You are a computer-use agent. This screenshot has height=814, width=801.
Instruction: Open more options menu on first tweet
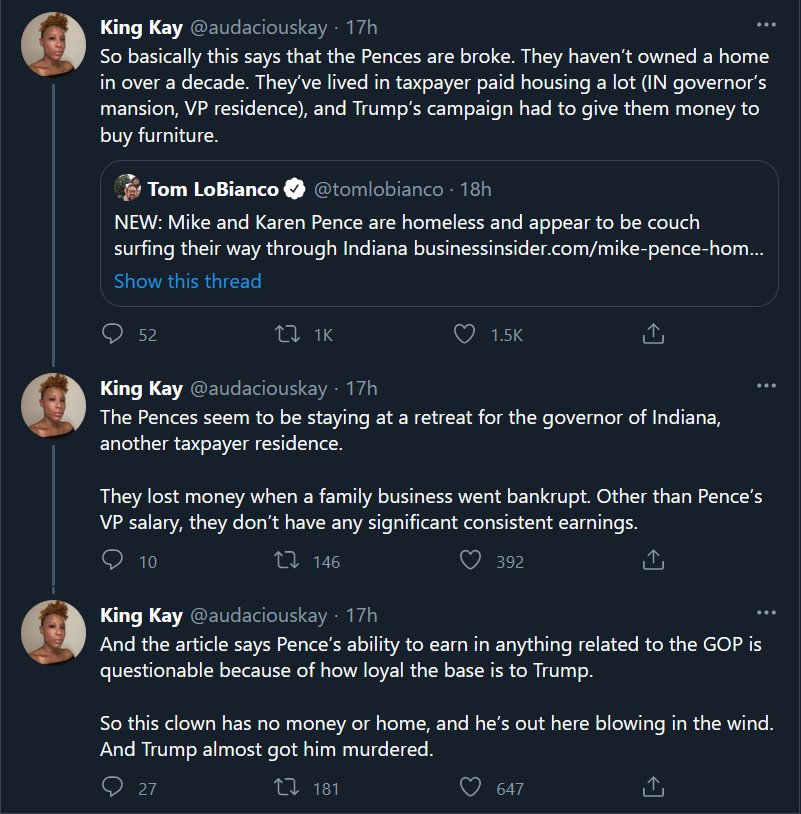(x=766, y=25)
